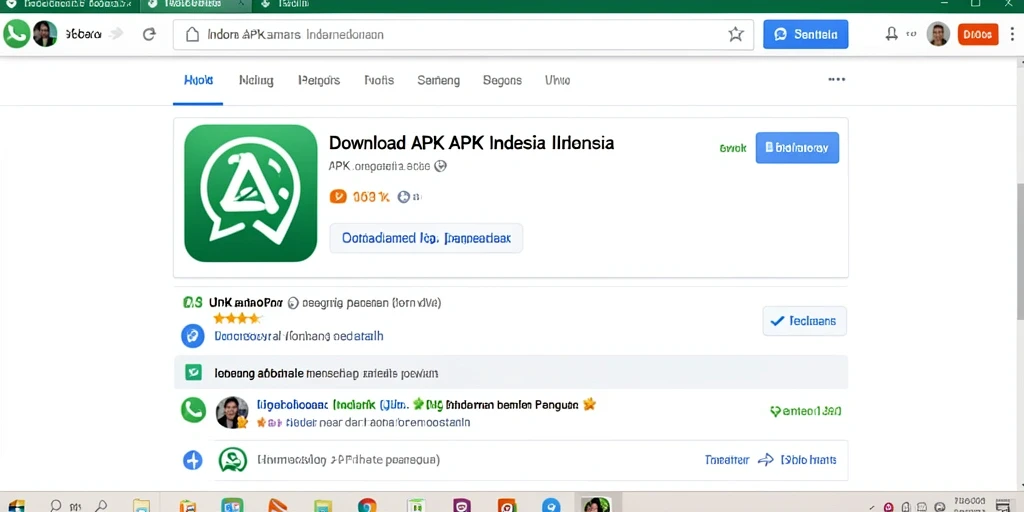Click the globe icon next to the rating
This screenshot has width=1024, height=512.
[404, 196]
